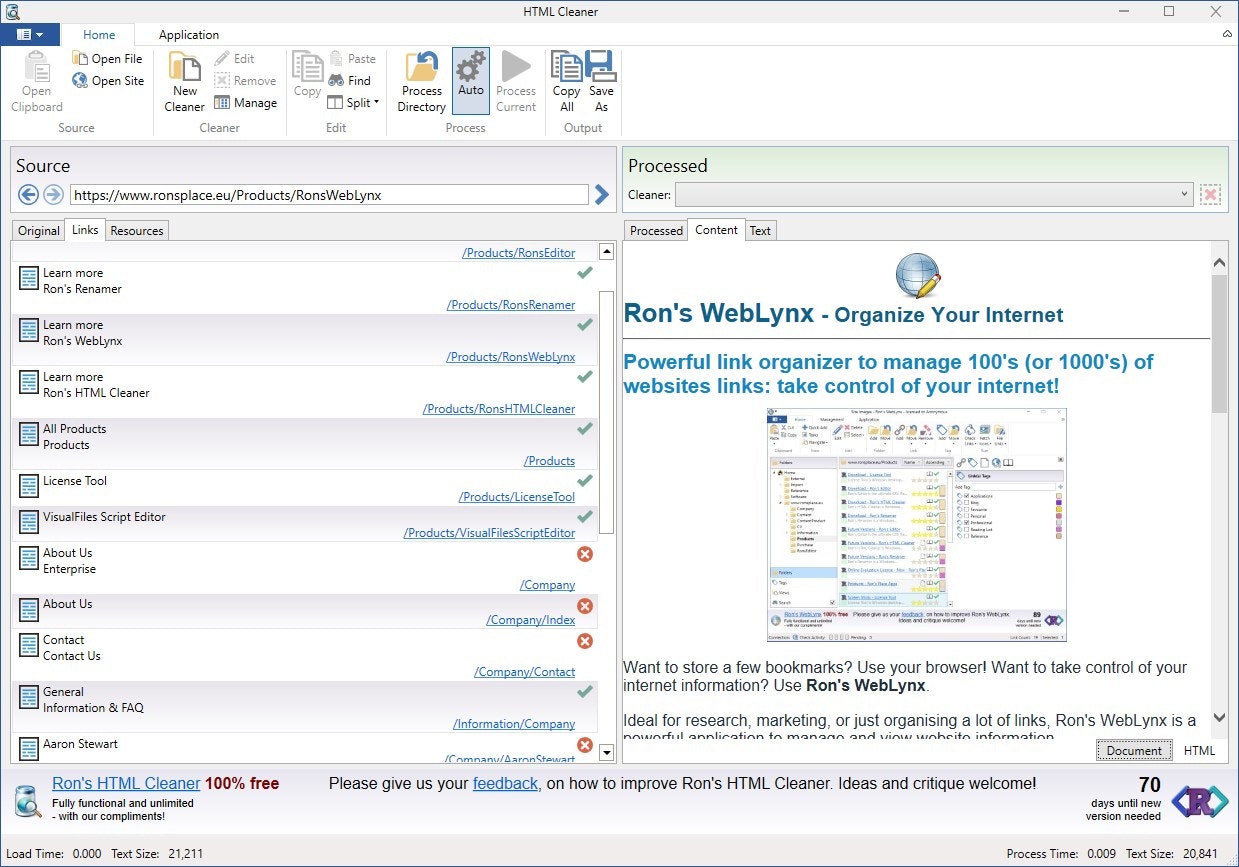Open the application file menu dropdown

30,34
